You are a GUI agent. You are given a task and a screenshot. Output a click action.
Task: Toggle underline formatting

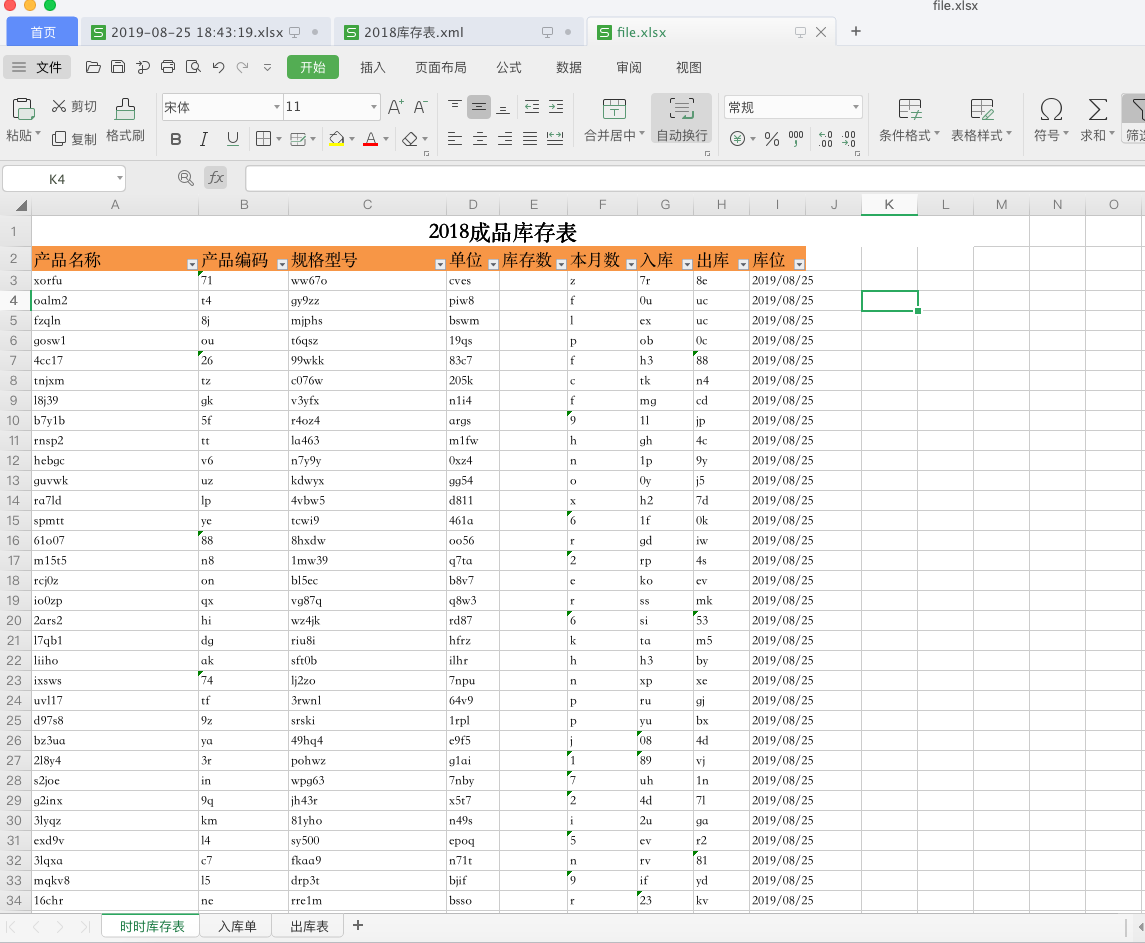click(232, 139)
